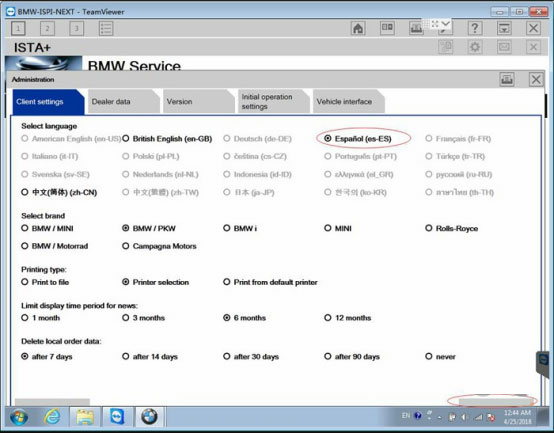Limit news display to 1 month
The image size is (554, 433).
(41, 318)
